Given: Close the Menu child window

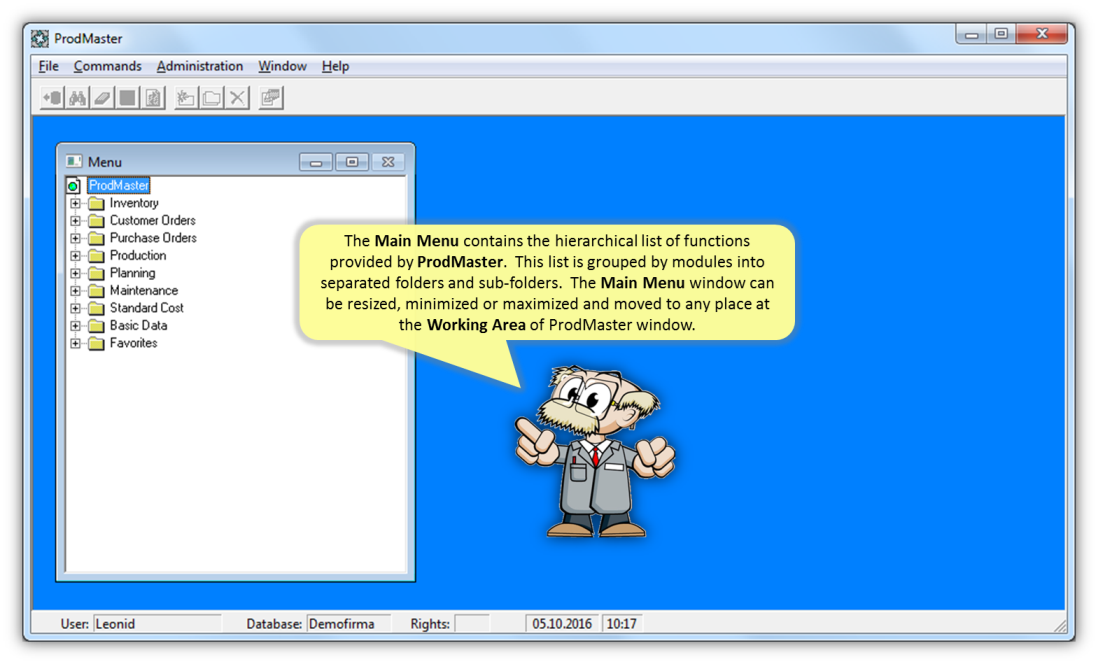Looking at the screenshot, I should coord(388,162).
